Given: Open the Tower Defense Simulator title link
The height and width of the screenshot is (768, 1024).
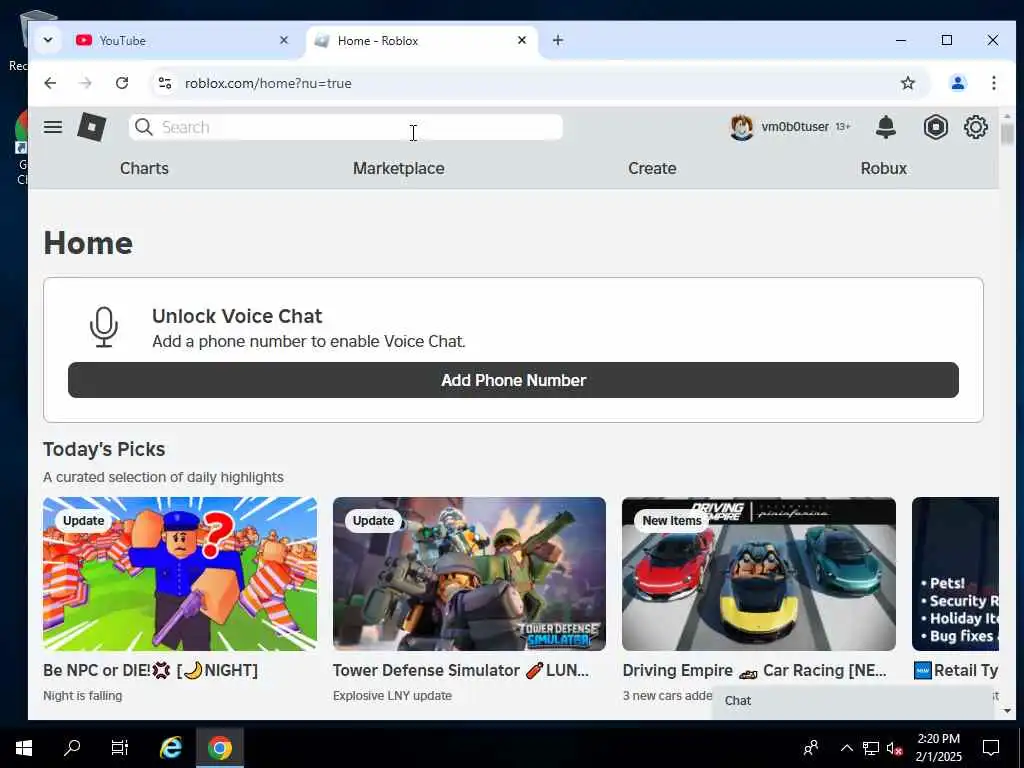Looking at the screenshot, I should (461, 671).
